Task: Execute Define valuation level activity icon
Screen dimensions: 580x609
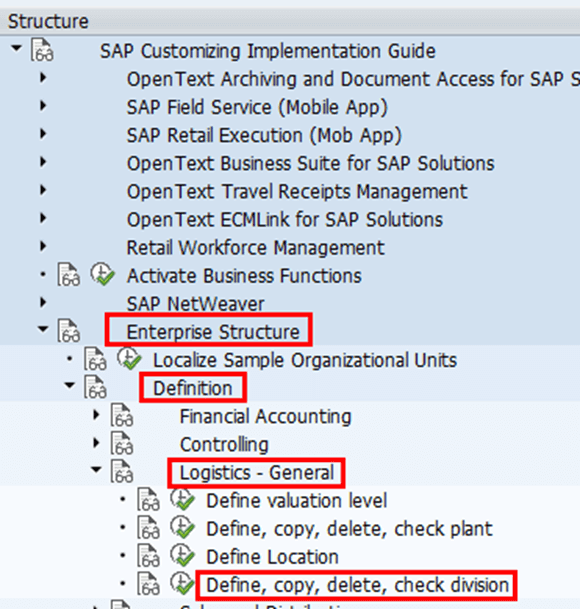Action: click(183, 499)
